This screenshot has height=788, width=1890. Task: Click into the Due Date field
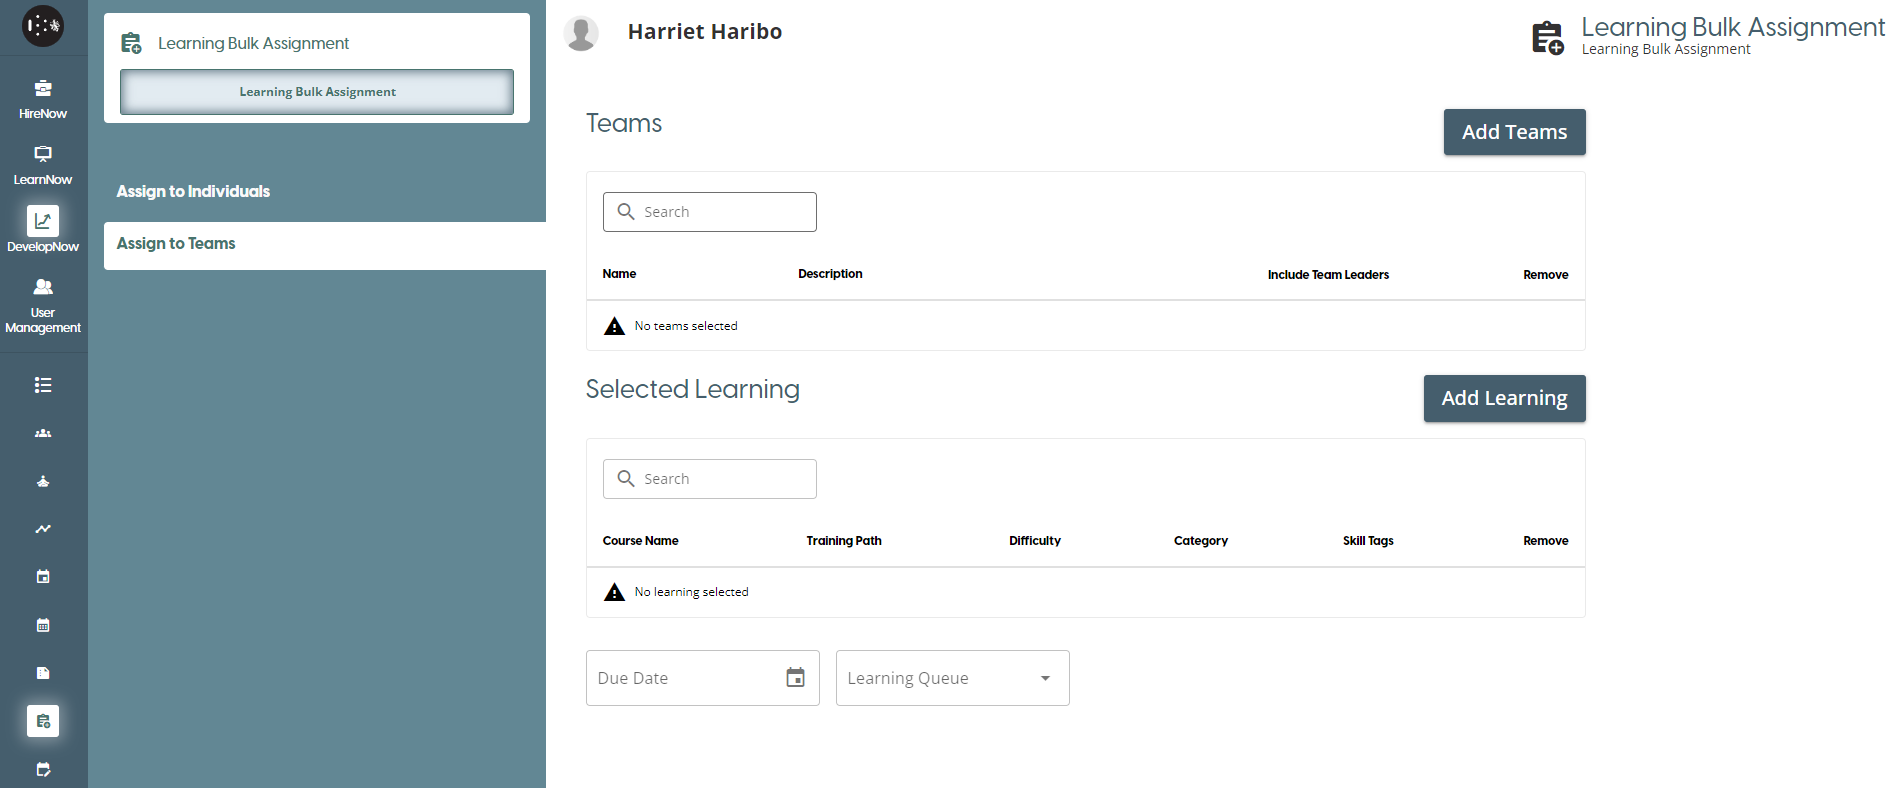680,678
